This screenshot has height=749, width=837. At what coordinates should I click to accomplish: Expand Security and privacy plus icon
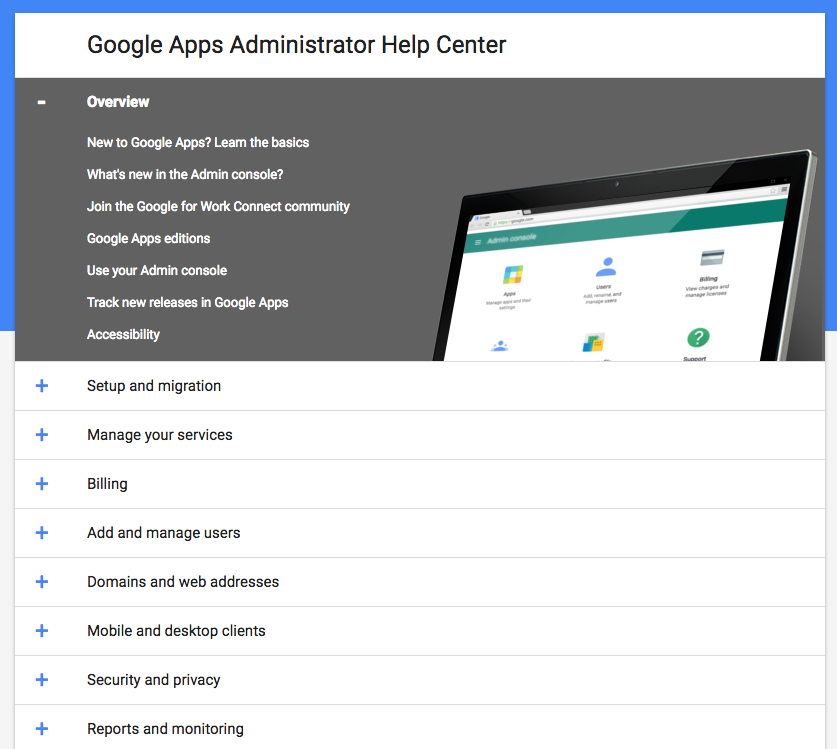coord(42,680)
